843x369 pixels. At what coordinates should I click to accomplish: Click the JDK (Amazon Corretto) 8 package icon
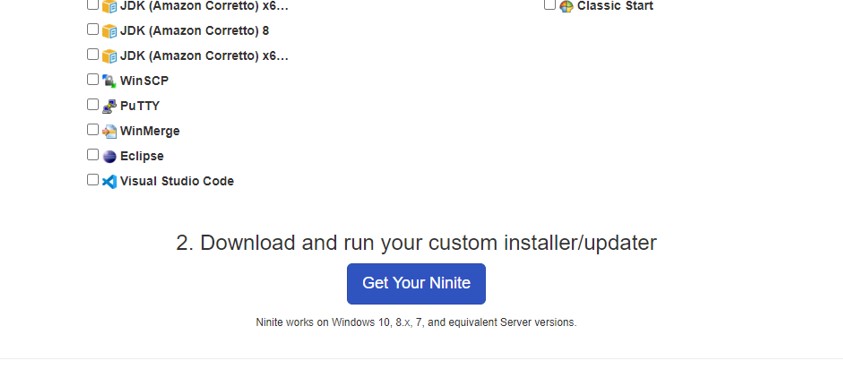point(109,31)
